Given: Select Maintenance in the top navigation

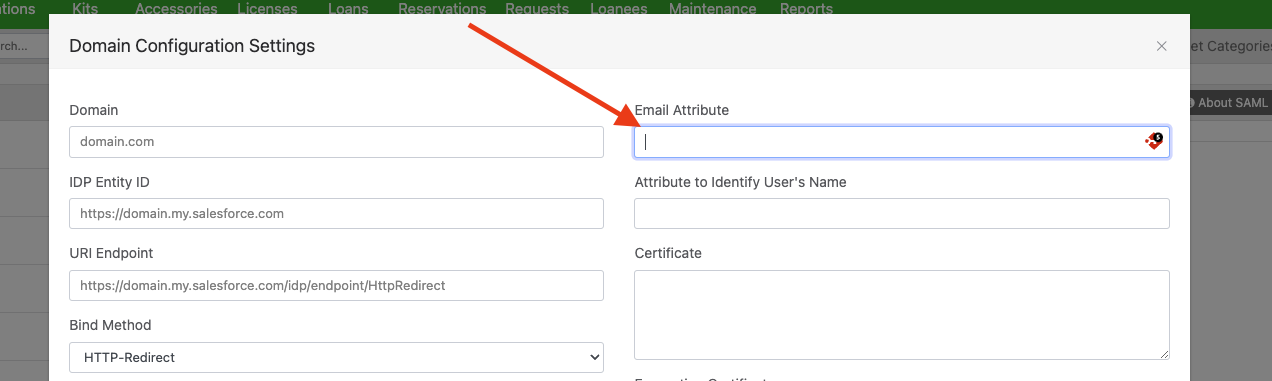Looking at the screenshot, I should click(712, 9).
